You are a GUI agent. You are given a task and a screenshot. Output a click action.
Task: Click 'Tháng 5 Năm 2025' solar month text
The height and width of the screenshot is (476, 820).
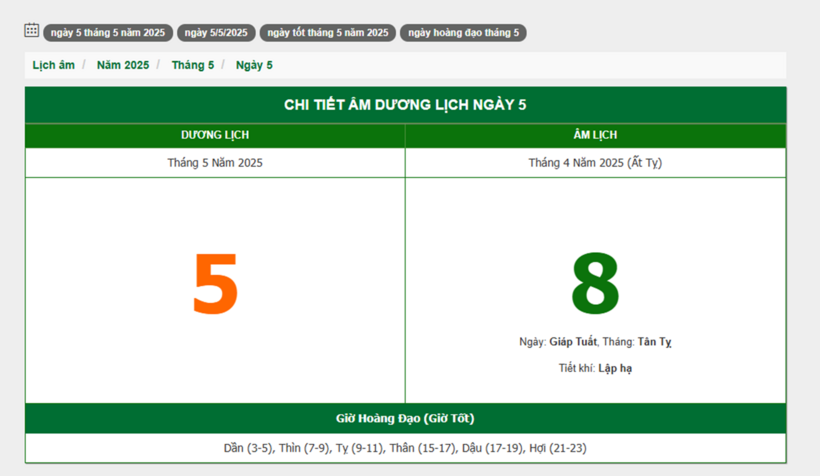(x=215, y=162)
